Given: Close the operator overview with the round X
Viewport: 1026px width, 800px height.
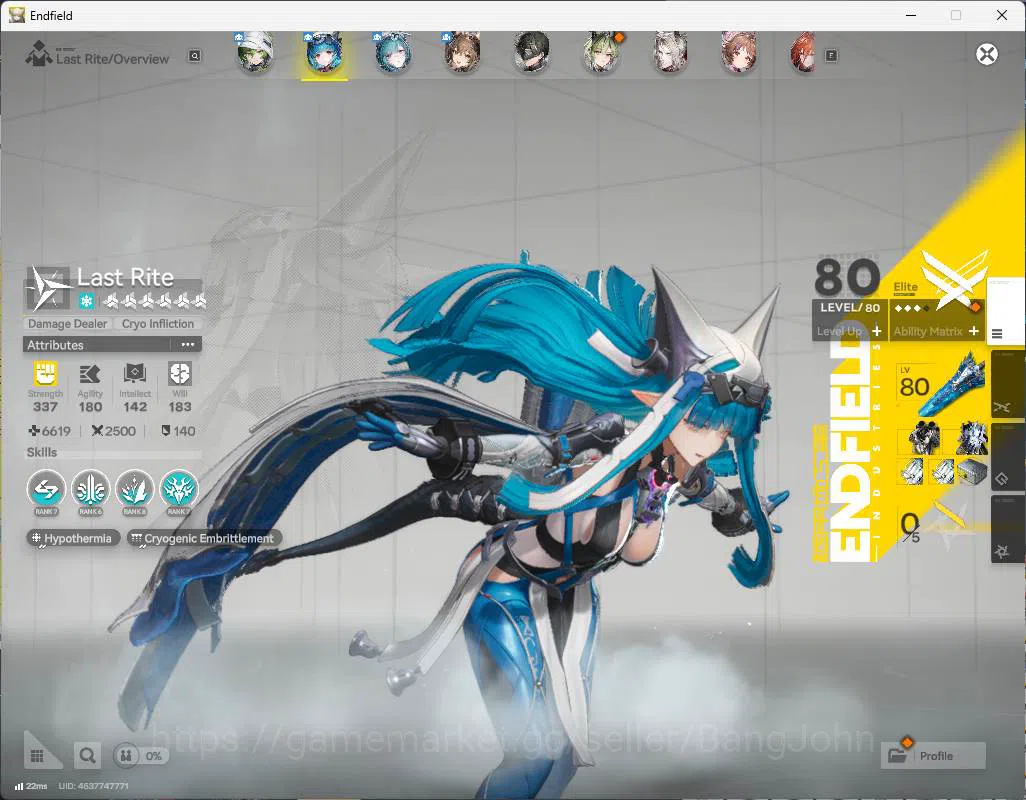Looking at the screenshot, I should 987,54.
